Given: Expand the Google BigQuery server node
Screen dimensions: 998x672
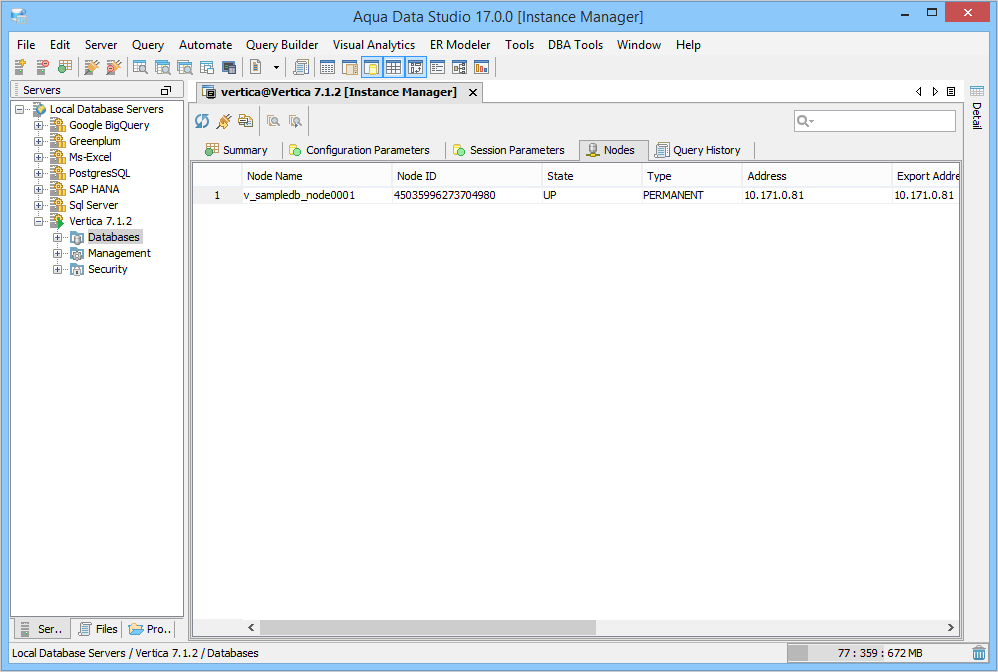Looking at the screenshot, I should tap(38, 125).
